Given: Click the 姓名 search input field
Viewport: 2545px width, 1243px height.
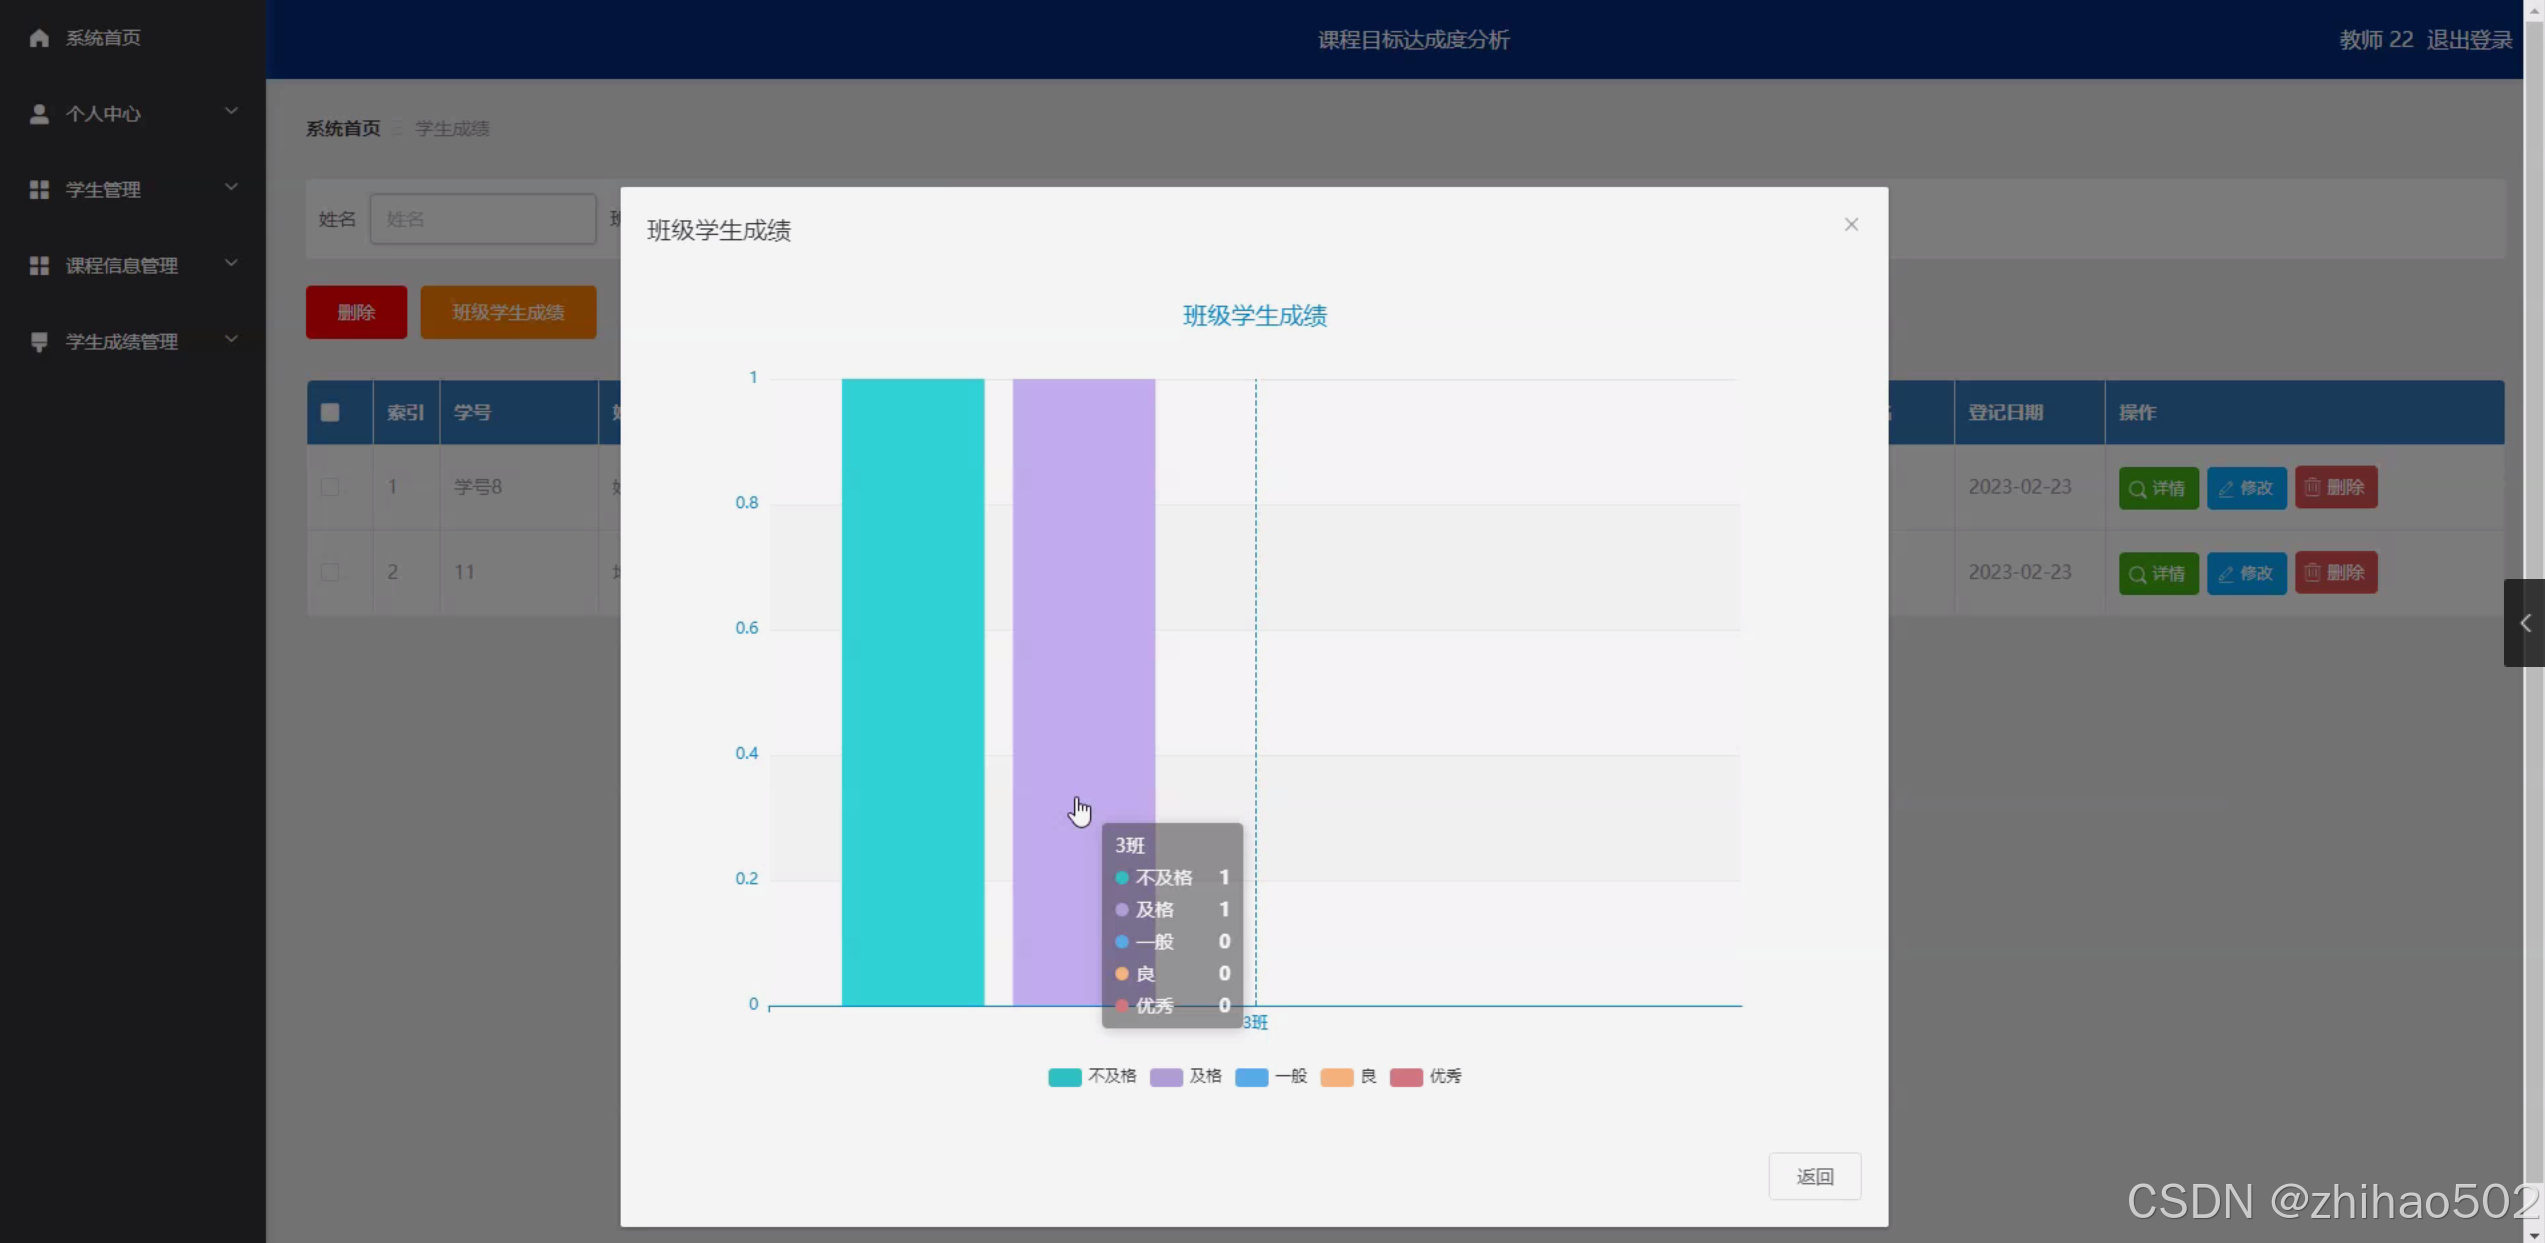Looking at the screenshot, I should (x=482, y=219).
